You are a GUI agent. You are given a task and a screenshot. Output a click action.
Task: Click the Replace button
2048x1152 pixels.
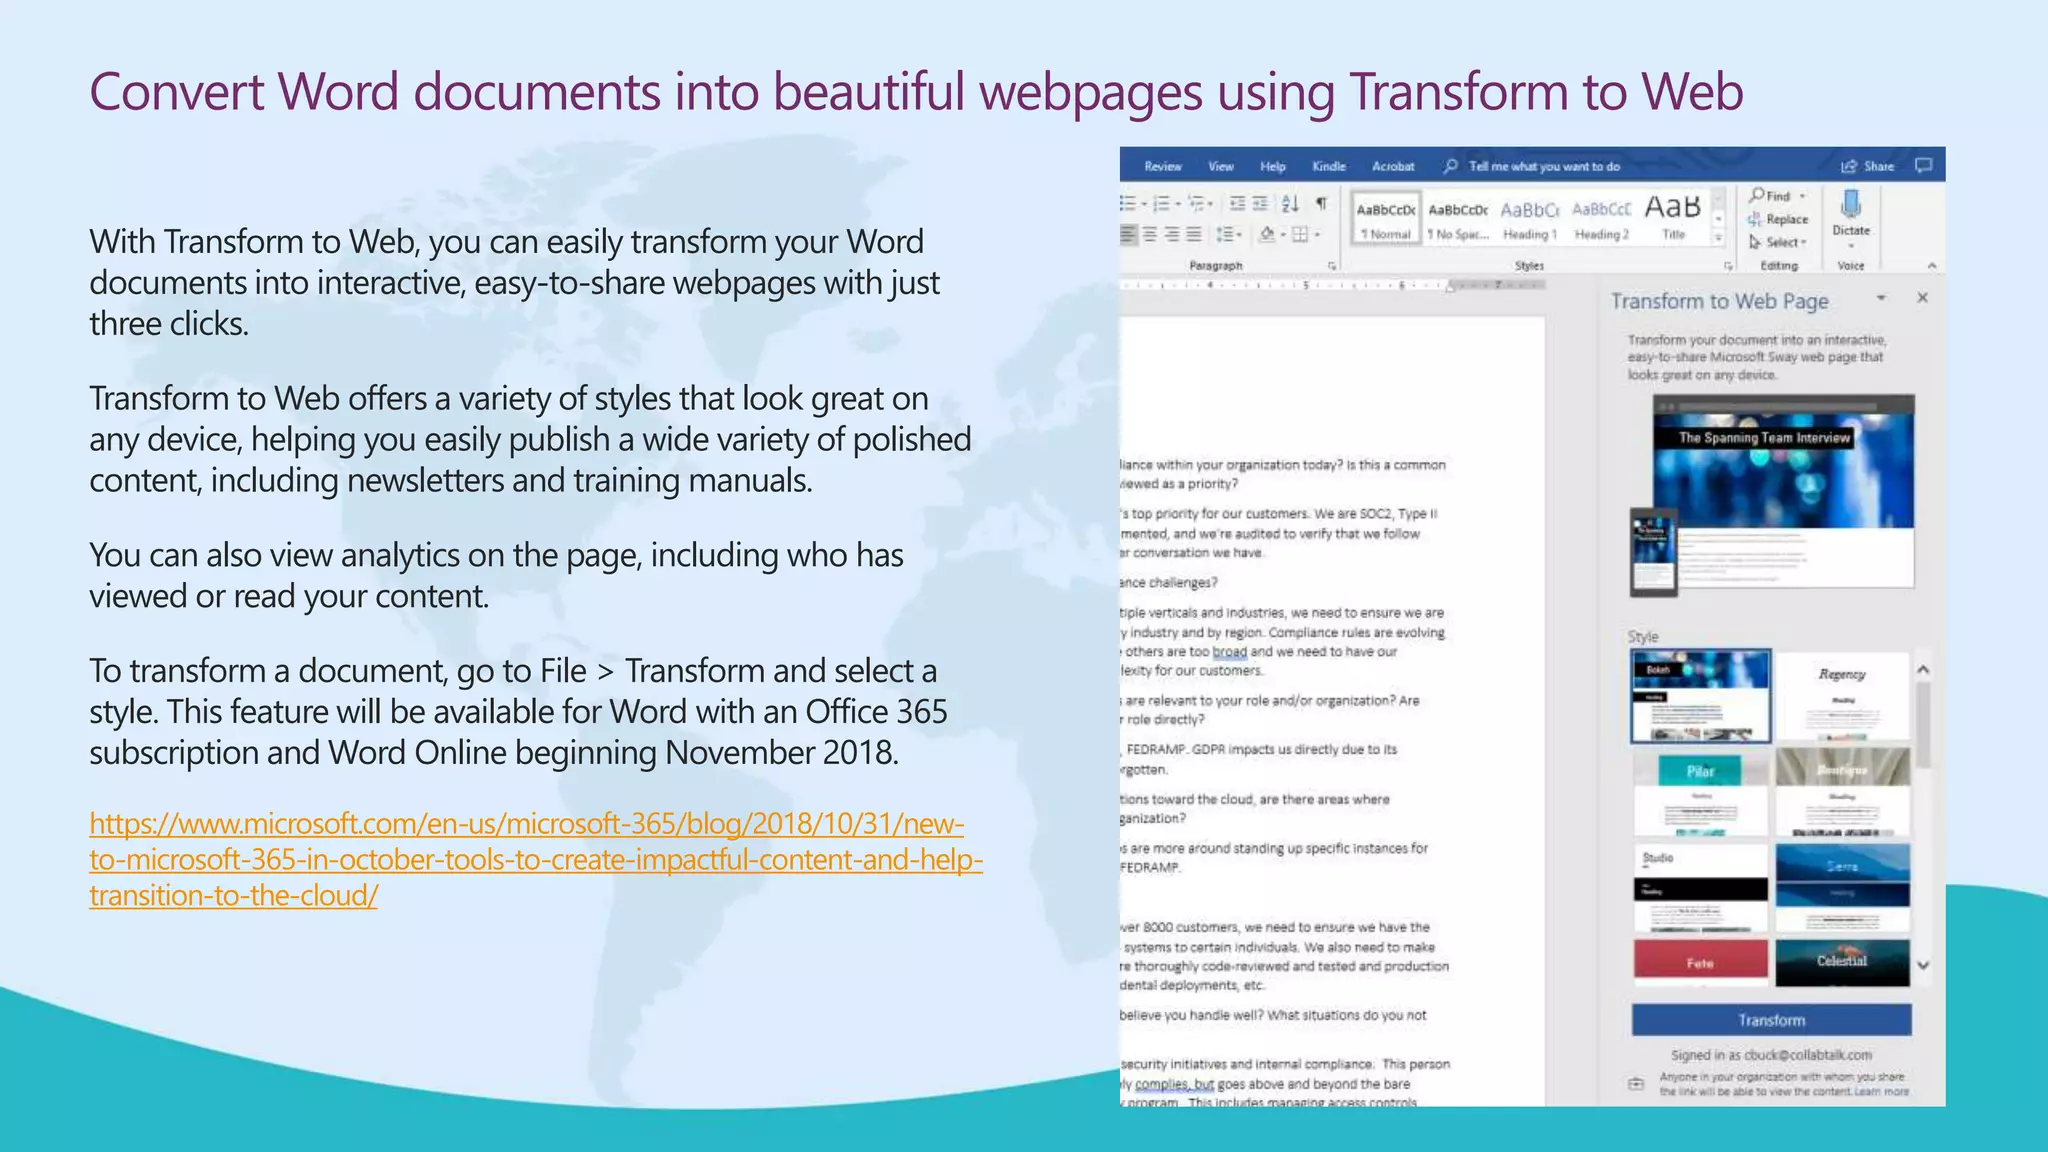(1778, 219)
